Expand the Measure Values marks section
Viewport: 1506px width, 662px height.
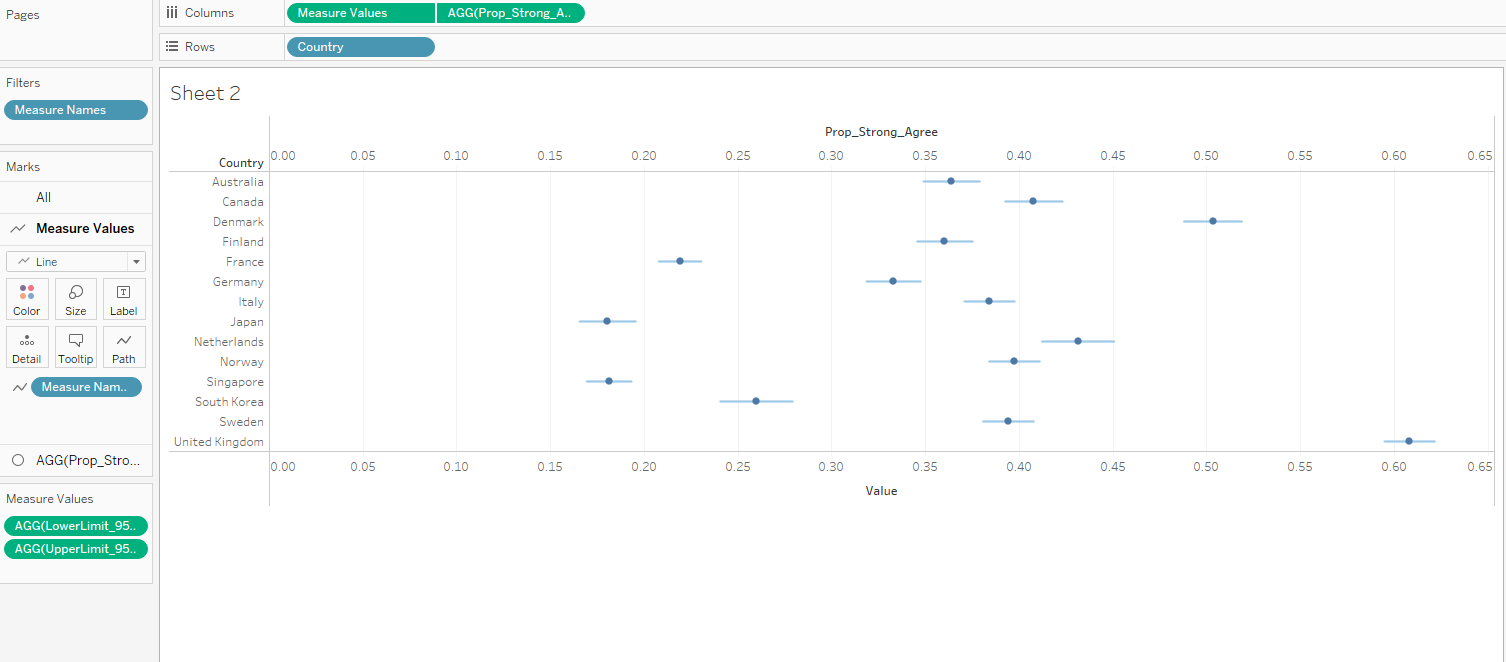tap(84, 228)
